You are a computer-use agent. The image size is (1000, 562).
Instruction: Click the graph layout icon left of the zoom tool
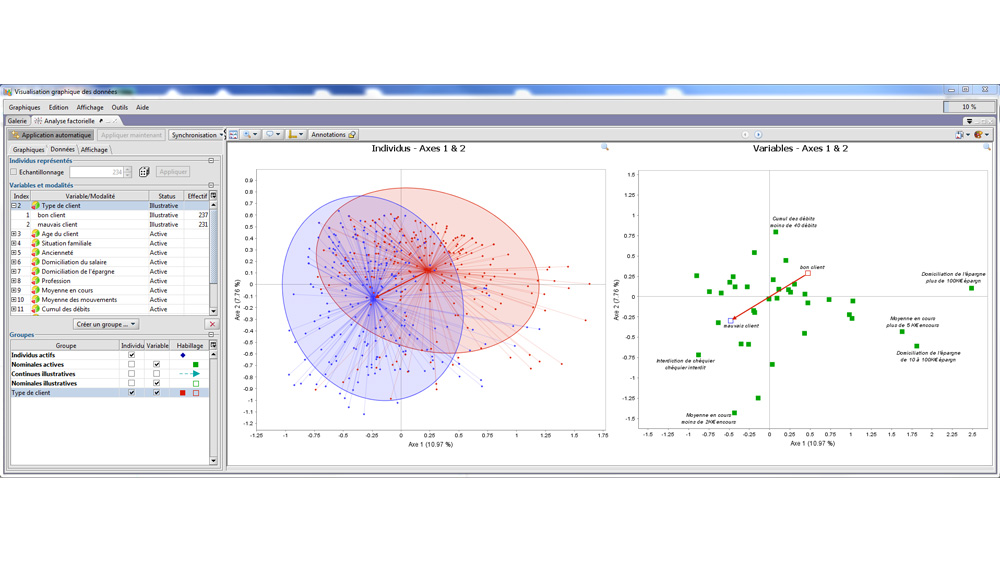(x=234, y=135)
